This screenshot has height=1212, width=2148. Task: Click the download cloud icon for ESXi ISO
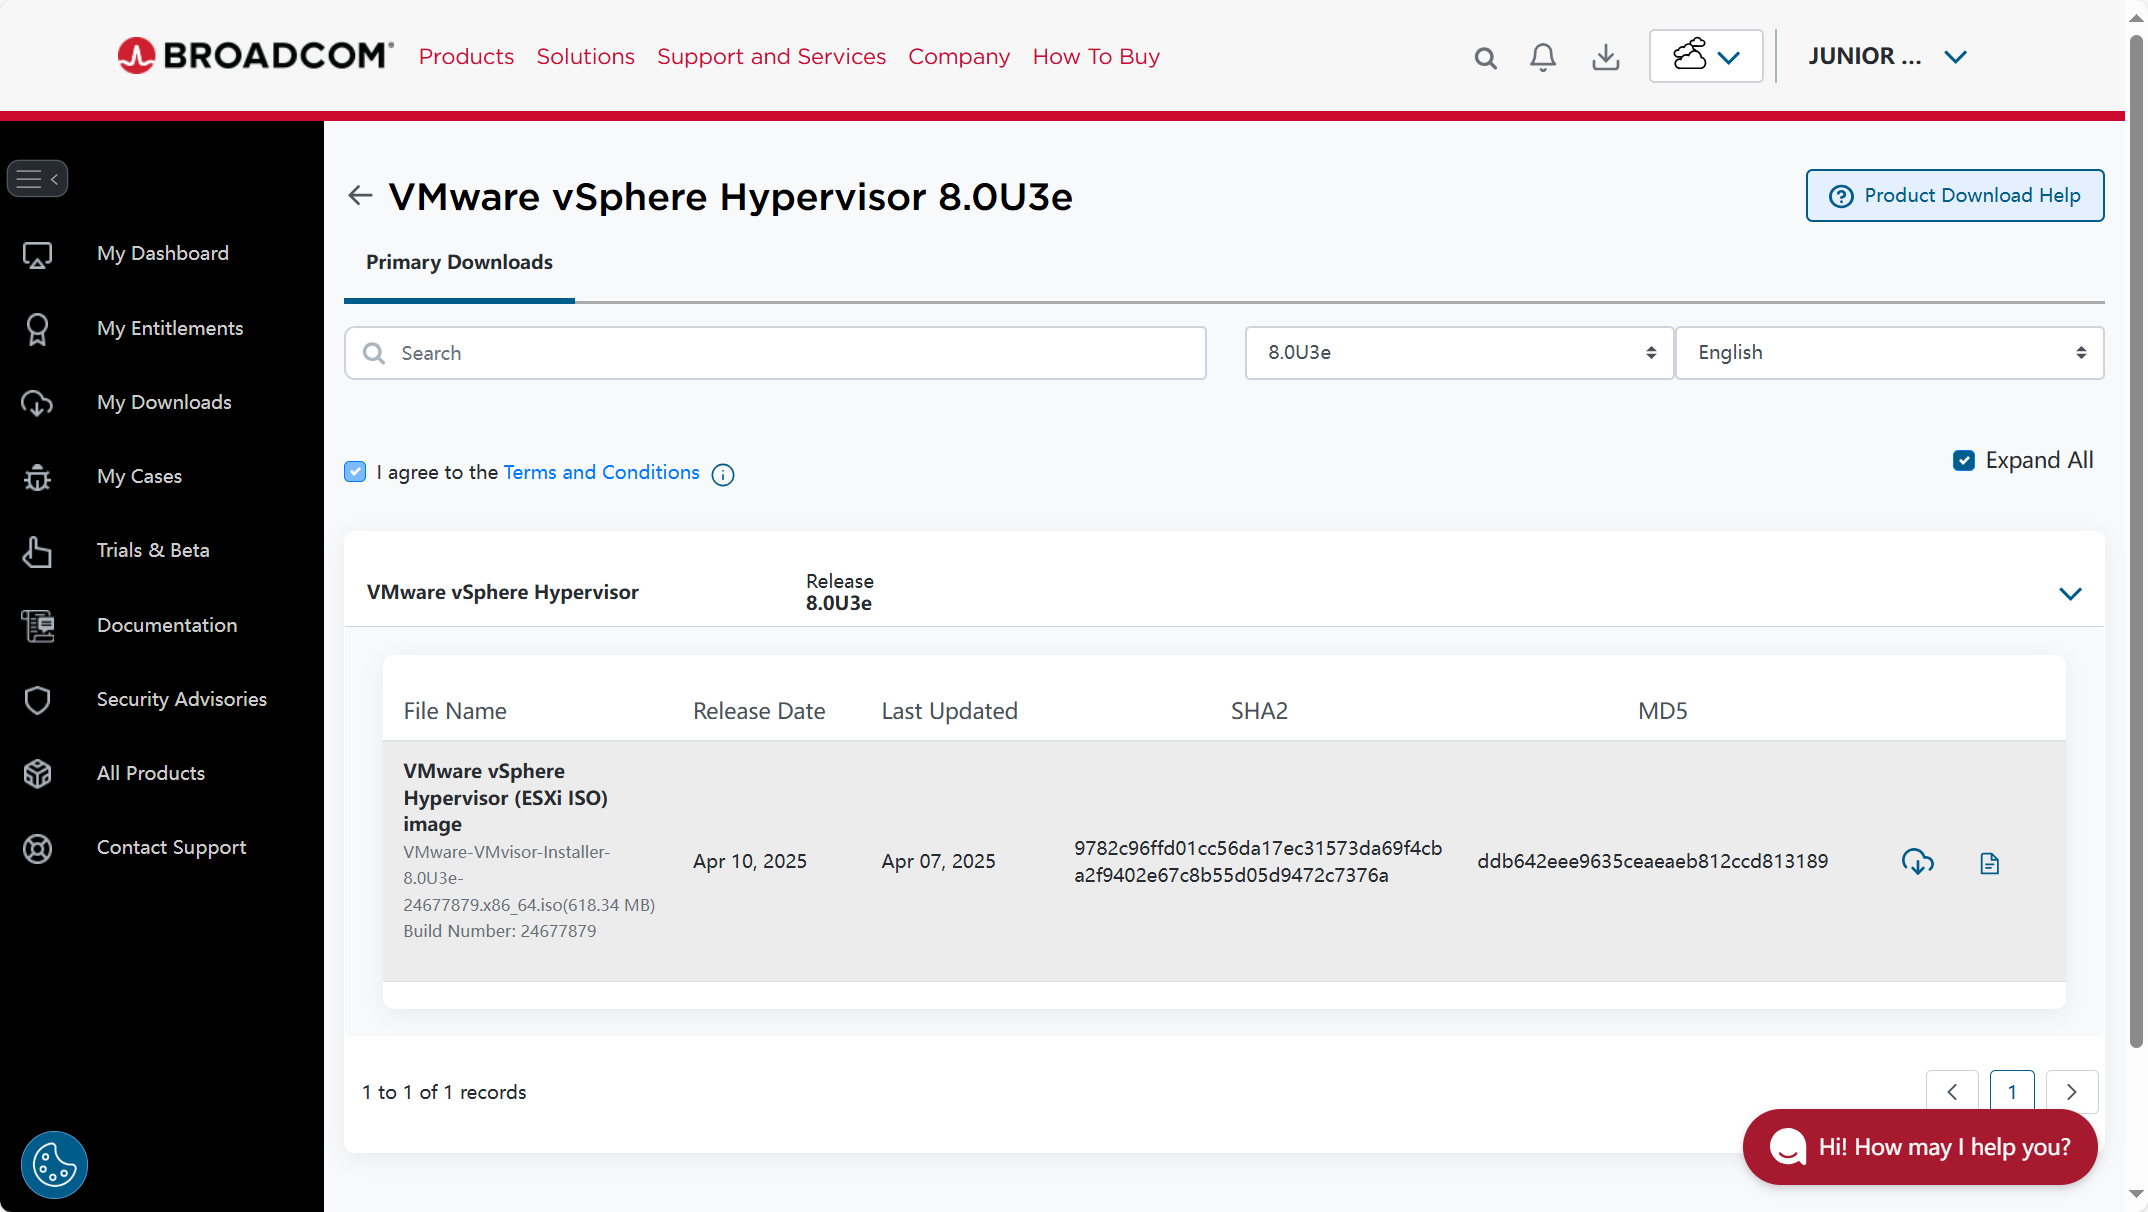(x=1917, y=861)
